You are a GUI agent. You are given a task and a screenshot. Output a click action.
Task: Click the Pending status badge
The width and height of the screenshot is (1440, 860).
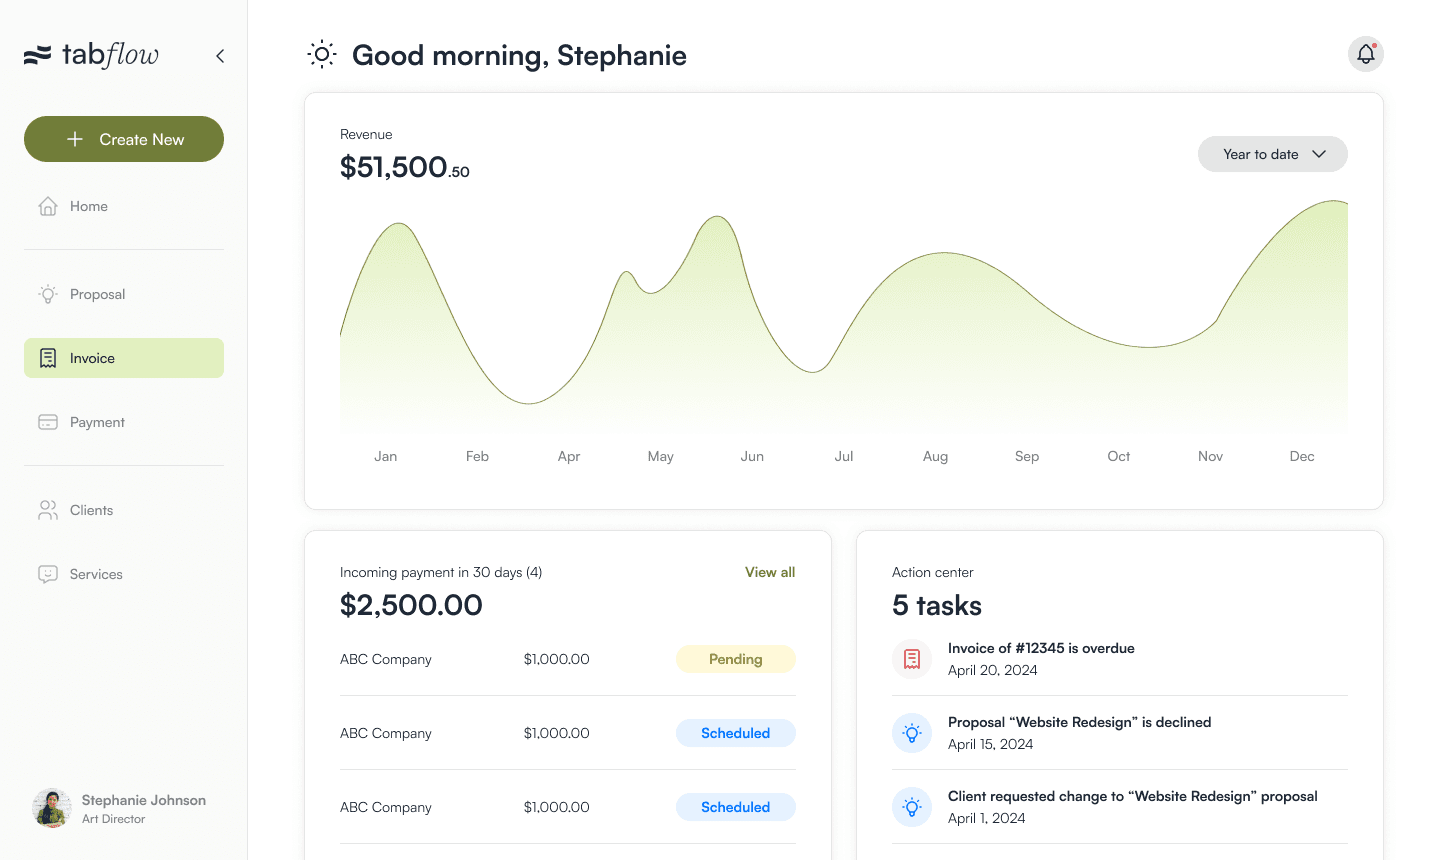pos(736,659)
